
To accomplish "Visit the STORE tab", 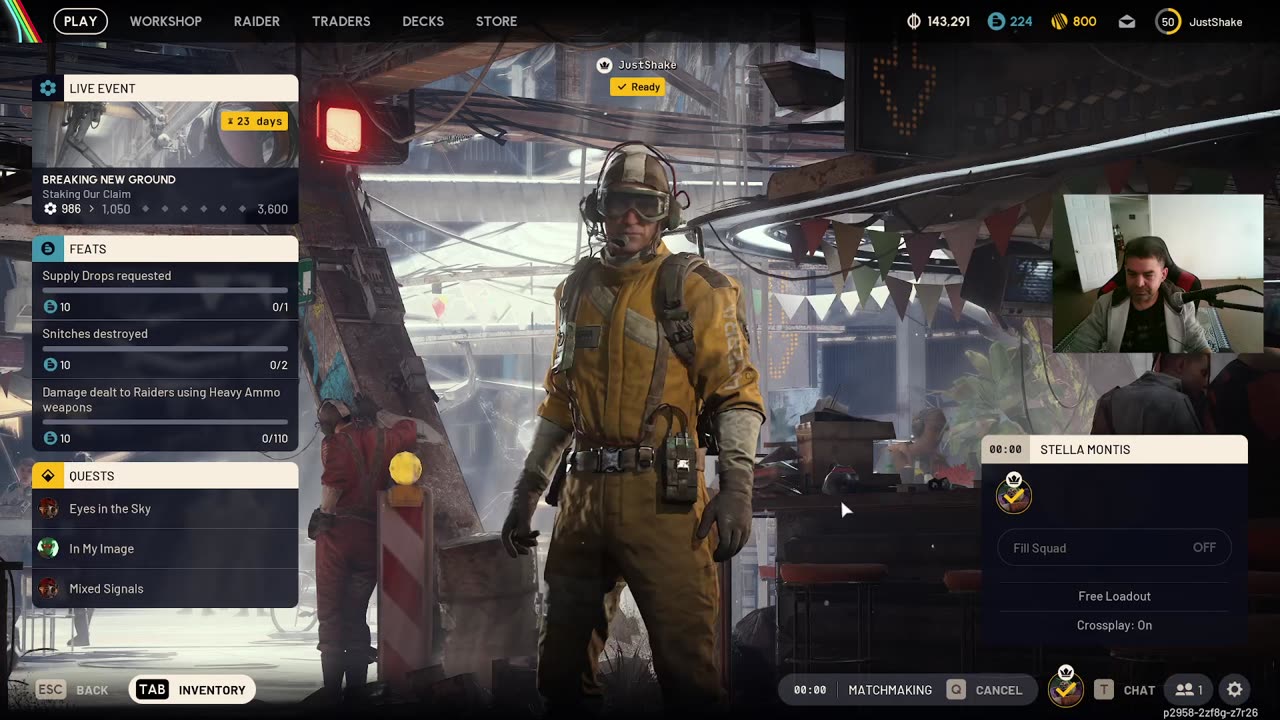I will click(497, 21).
